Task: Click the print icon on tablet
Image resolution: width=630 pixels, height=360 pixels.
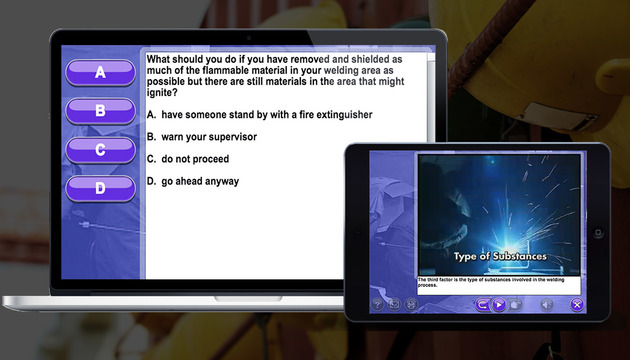Action: pyautogui.click(x=411, y=305)
